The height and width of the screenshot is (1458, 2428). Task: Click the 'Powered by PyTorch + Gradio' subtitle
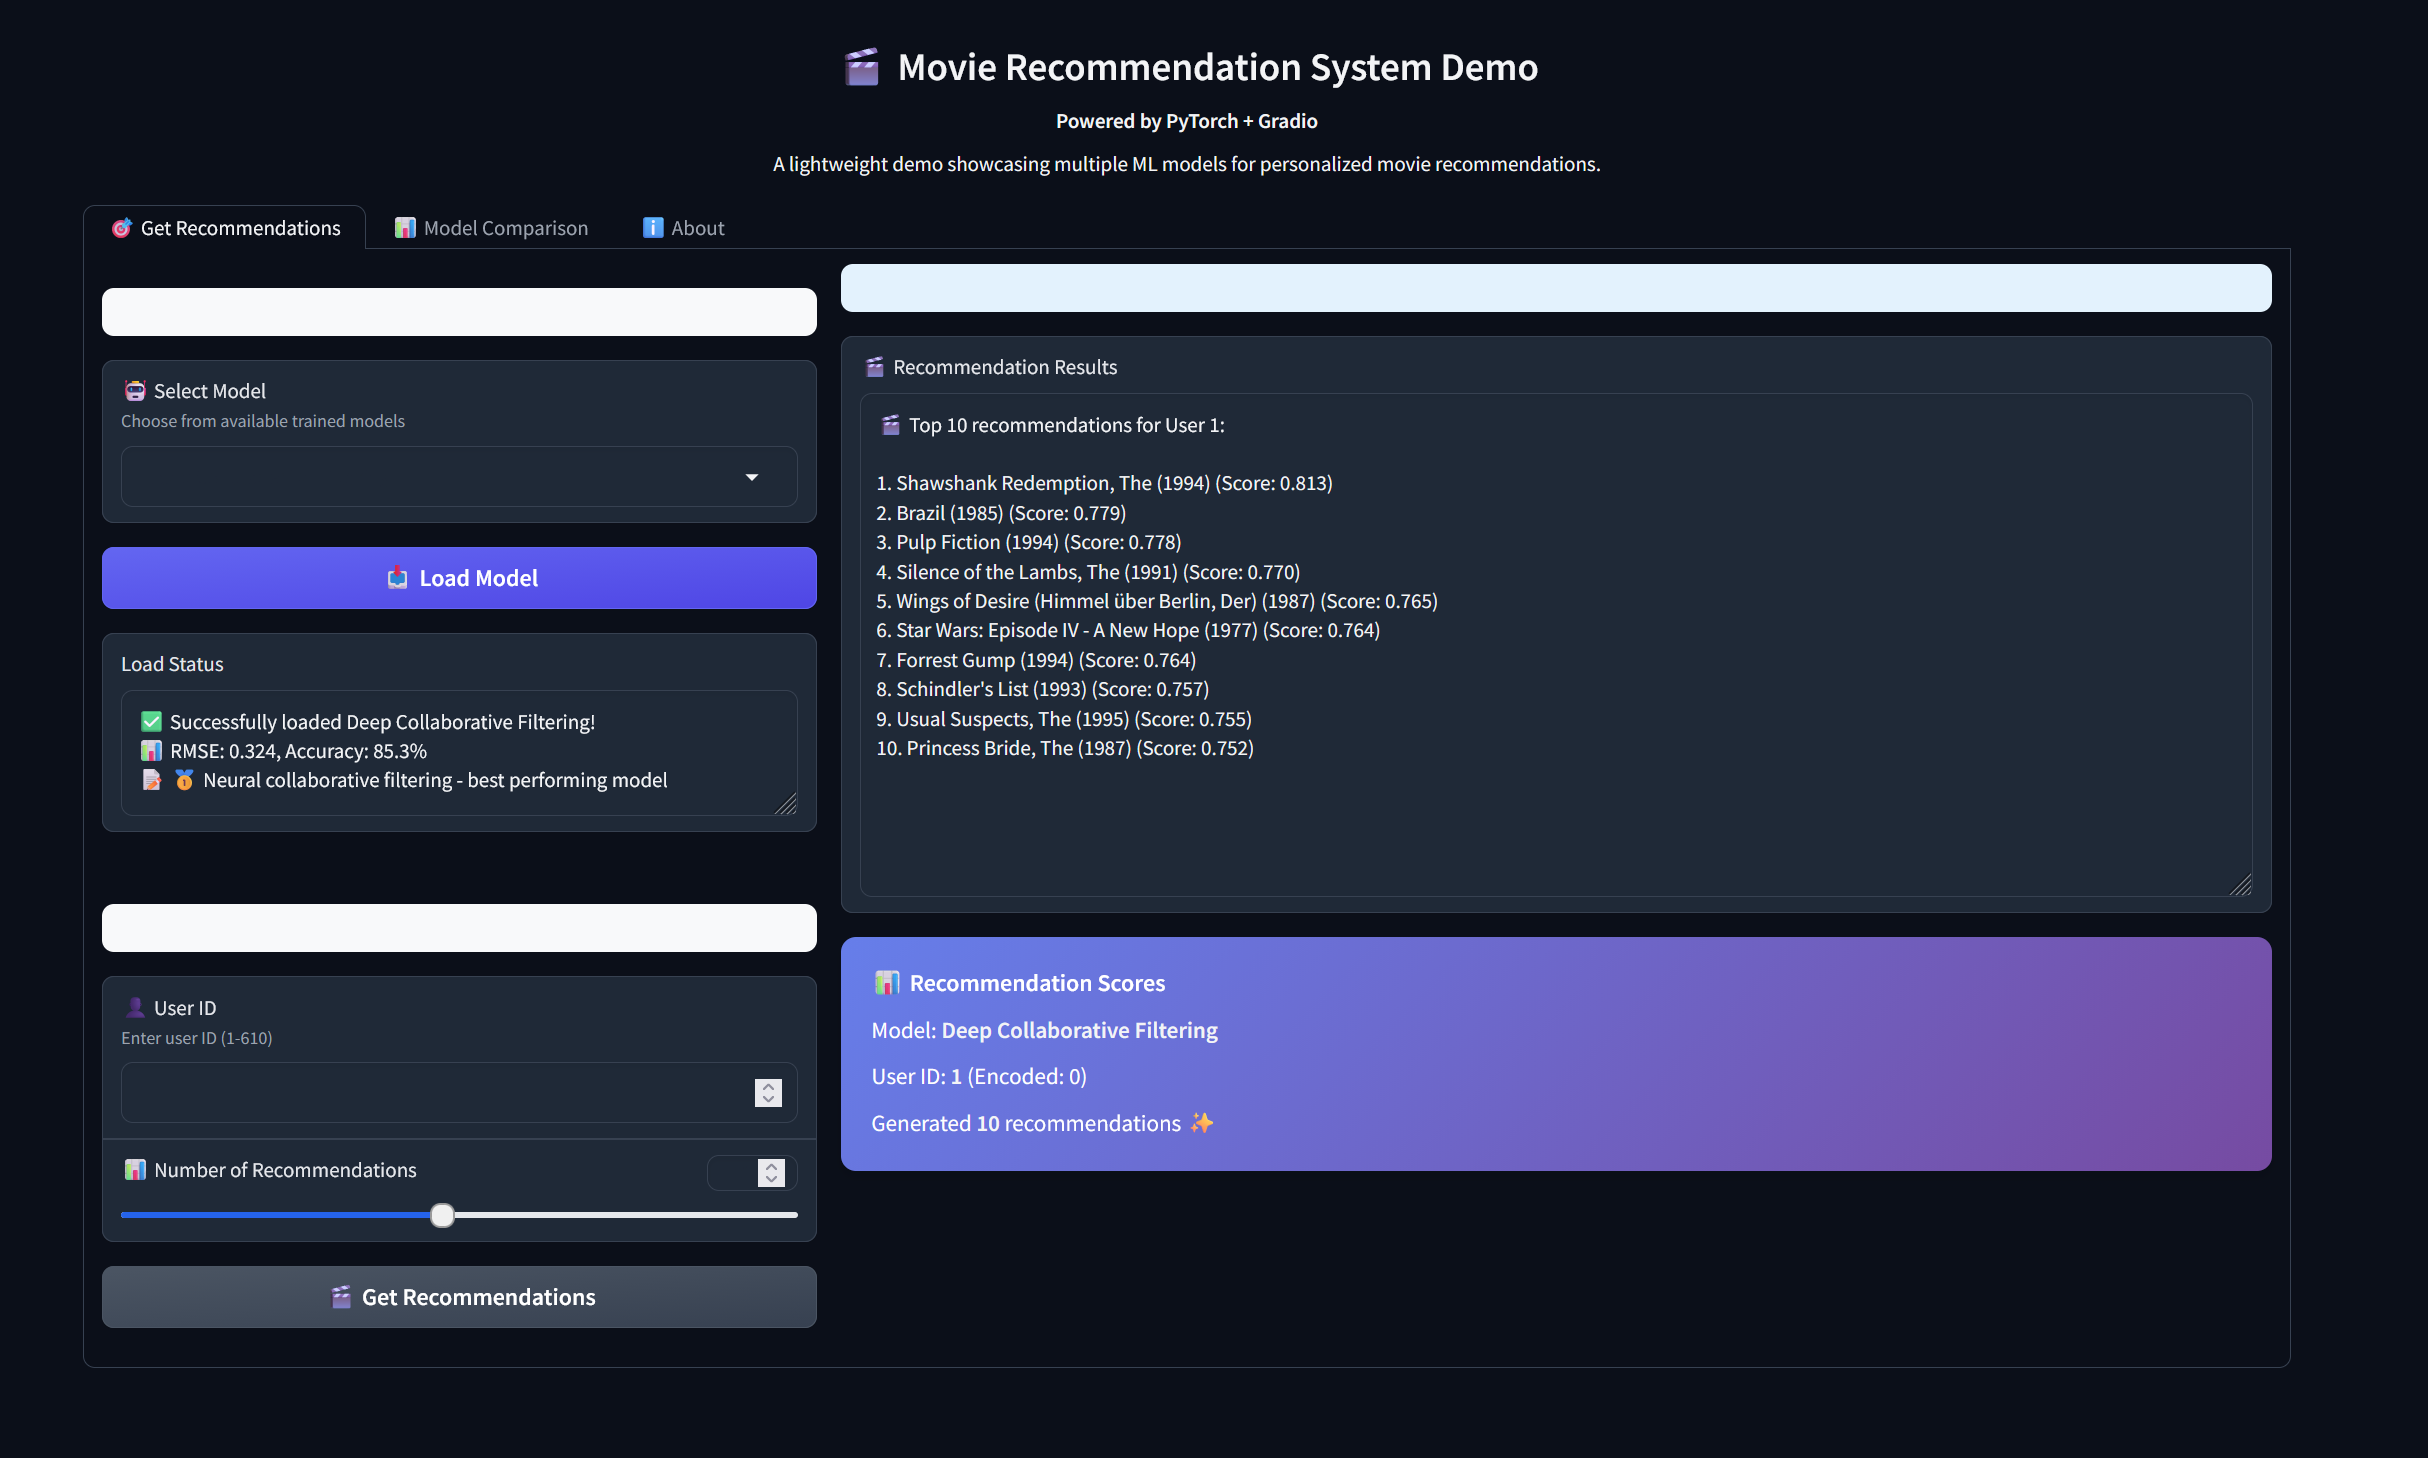click(x=1187, y=121)
